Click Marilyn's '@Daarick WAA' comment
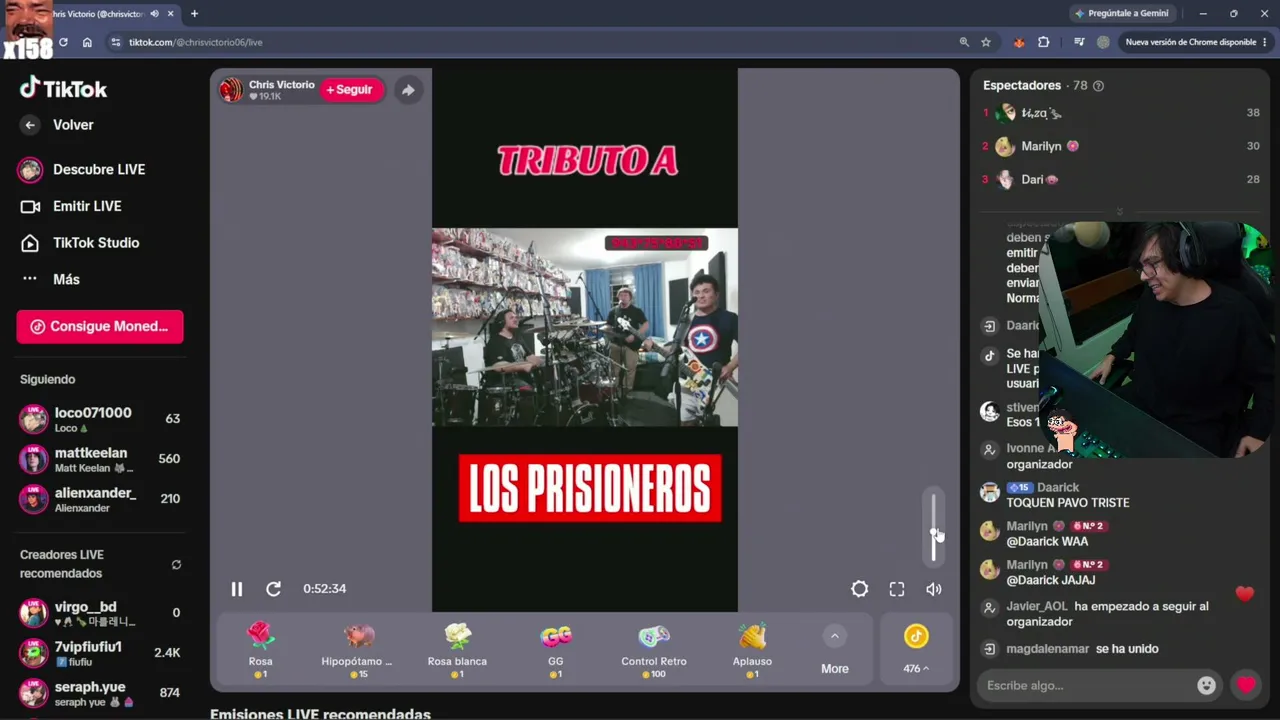This screenshot has height=720, width=1280. (1047, 542)
